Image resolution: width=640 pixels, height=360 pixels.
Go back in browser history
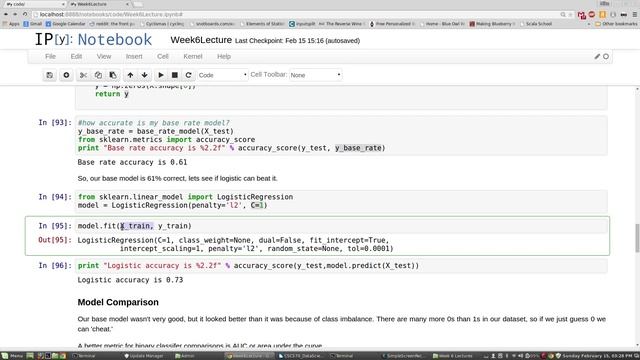pos(6,14)
